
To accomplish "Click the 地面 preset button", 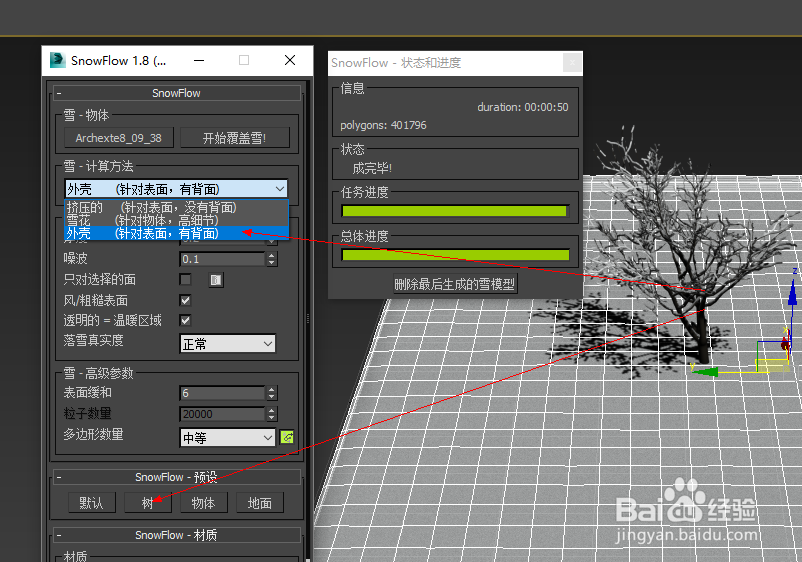I will tap(259, 503).
